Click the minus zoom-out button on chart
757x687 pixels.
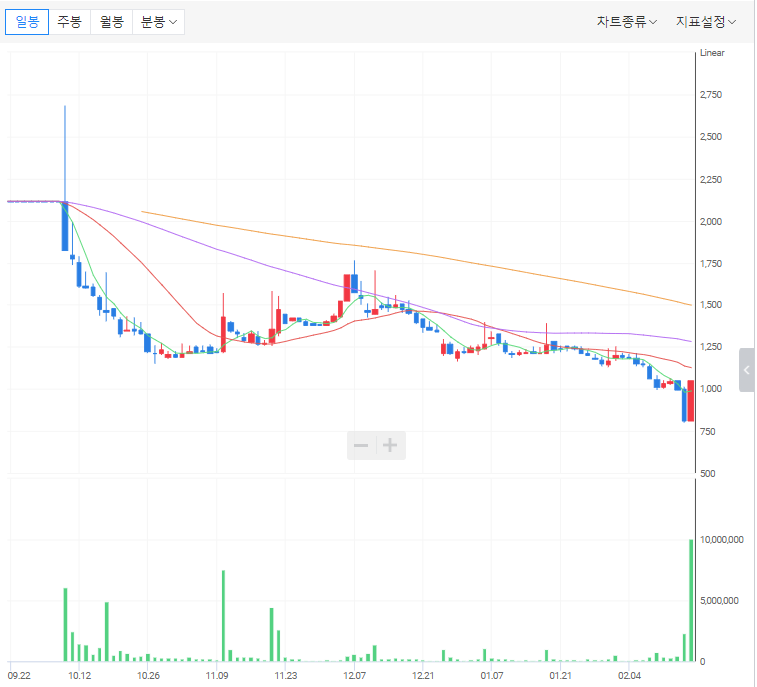click(x=361, y=445)
